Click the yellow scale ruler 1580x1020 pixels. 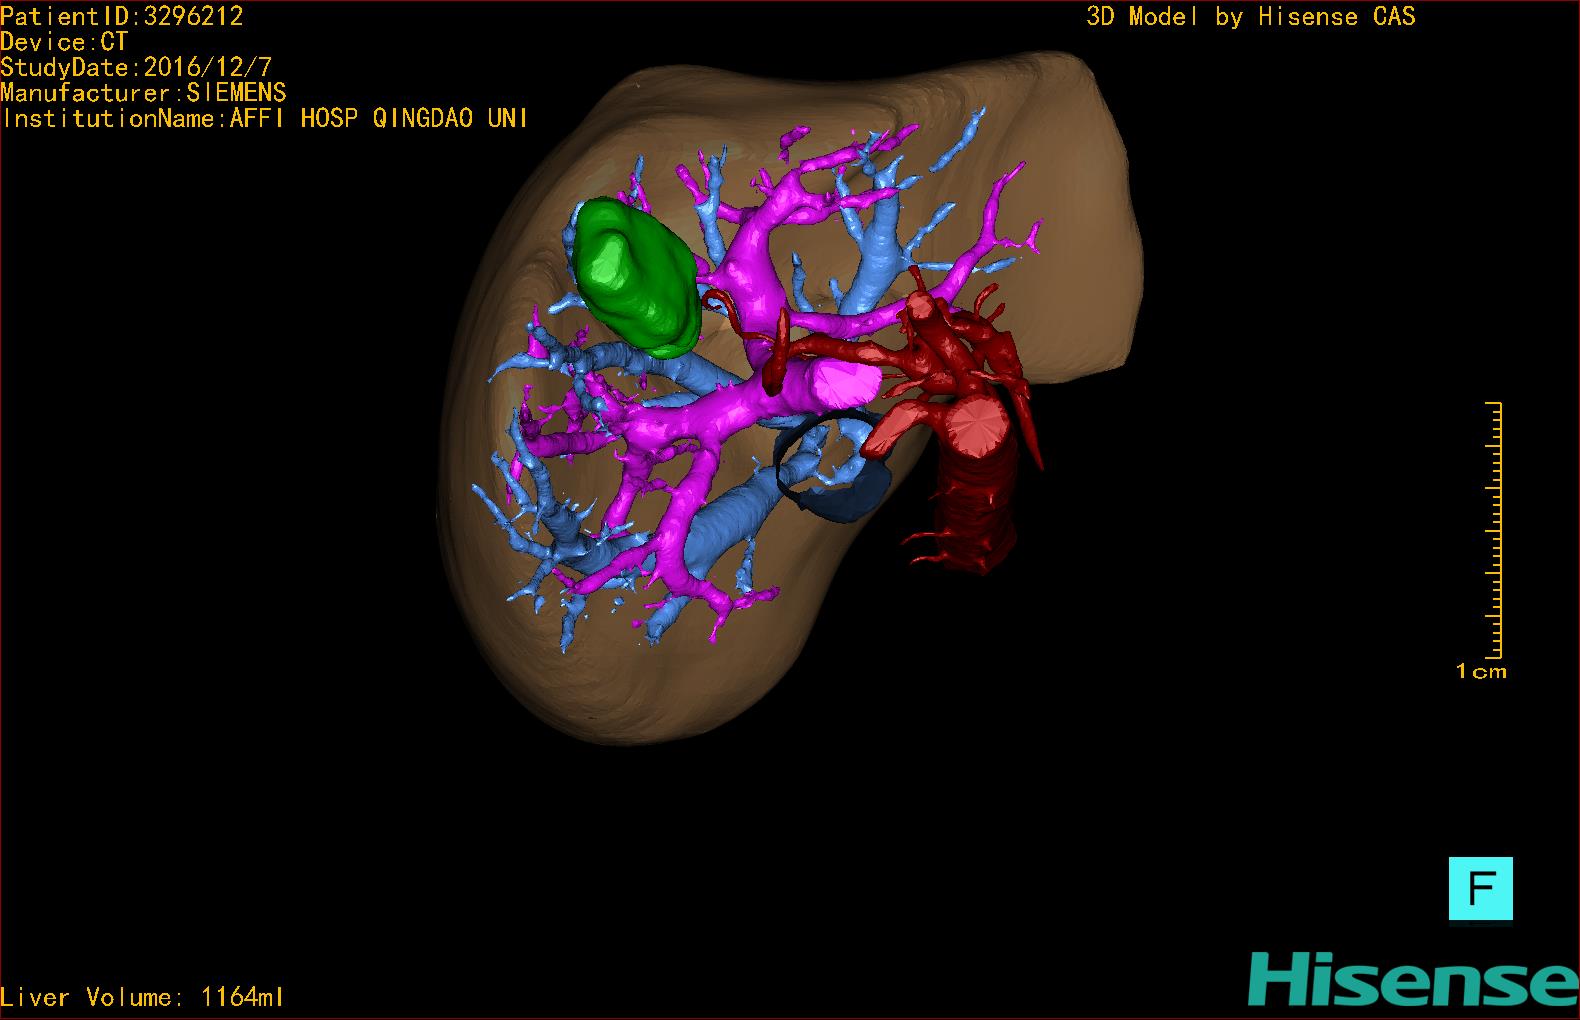tap(1493, 530)
